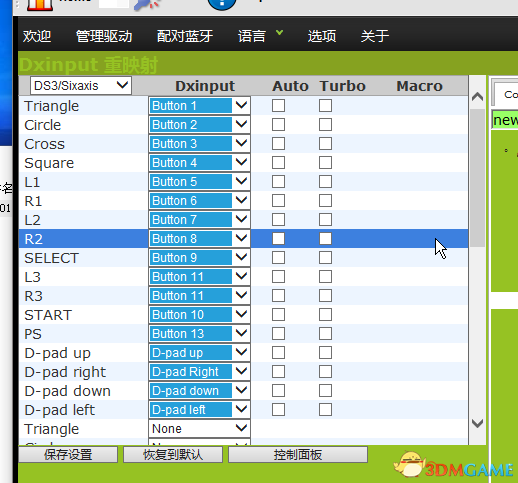The image size is (518, 483).
Task: Enable Turbo for START row
Action: tap(325, 315)
